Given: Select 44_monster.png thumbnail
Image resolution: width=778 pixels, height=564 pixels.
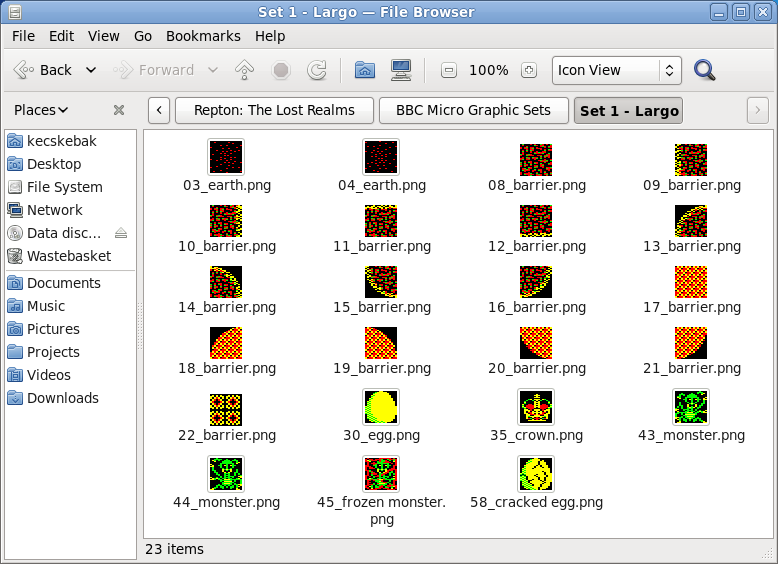Looking at the screenshot, I should coord(226,474).
